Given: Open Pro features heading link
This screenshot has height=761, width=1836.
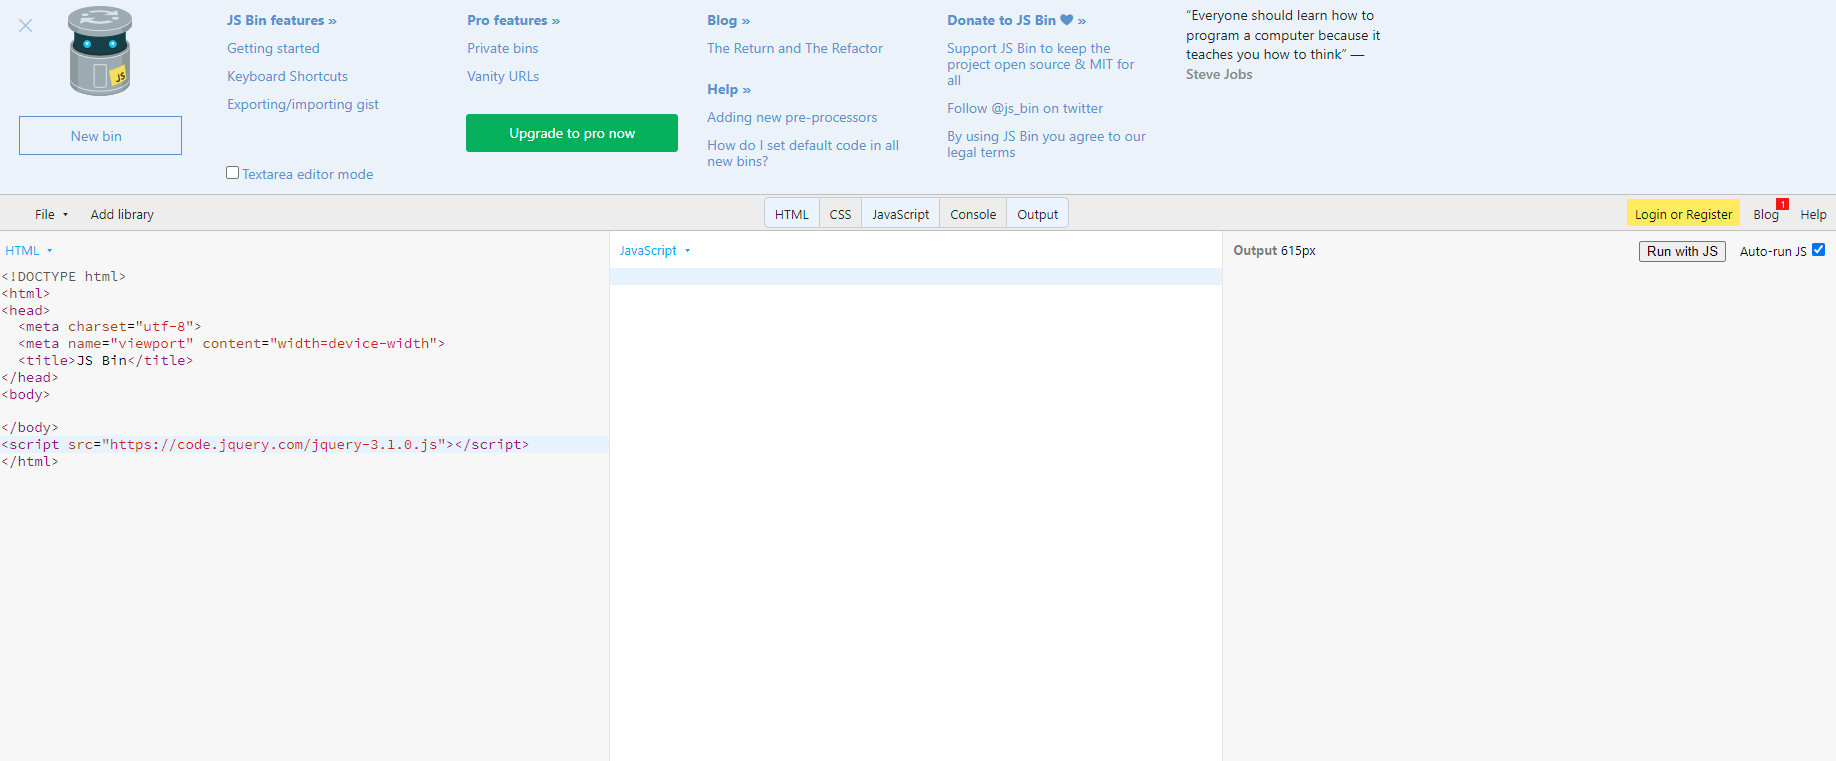Looking at the screenshot, I should click(513, 20).
